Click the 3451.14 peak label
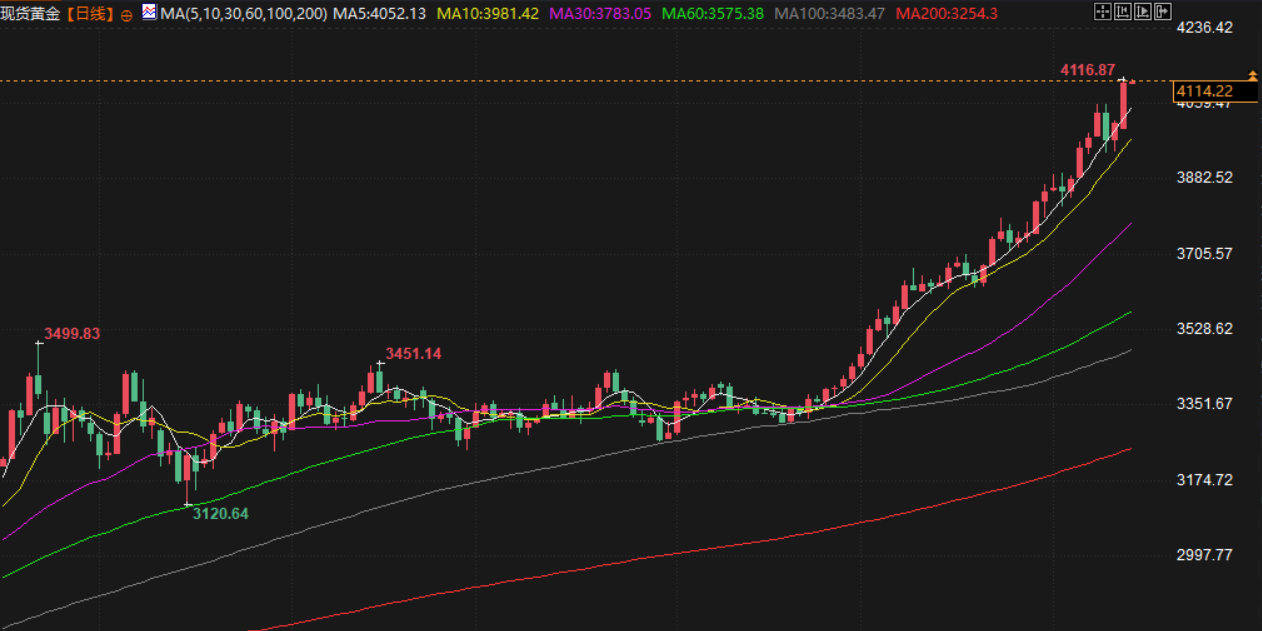The width and height of the screenshot is (1262, 631). point(413,353)
